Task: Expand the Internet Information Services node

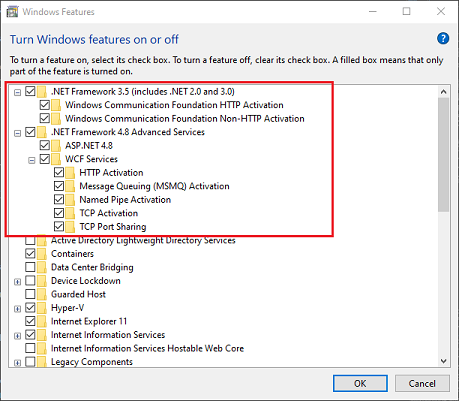Action: (x=17, y=336)
